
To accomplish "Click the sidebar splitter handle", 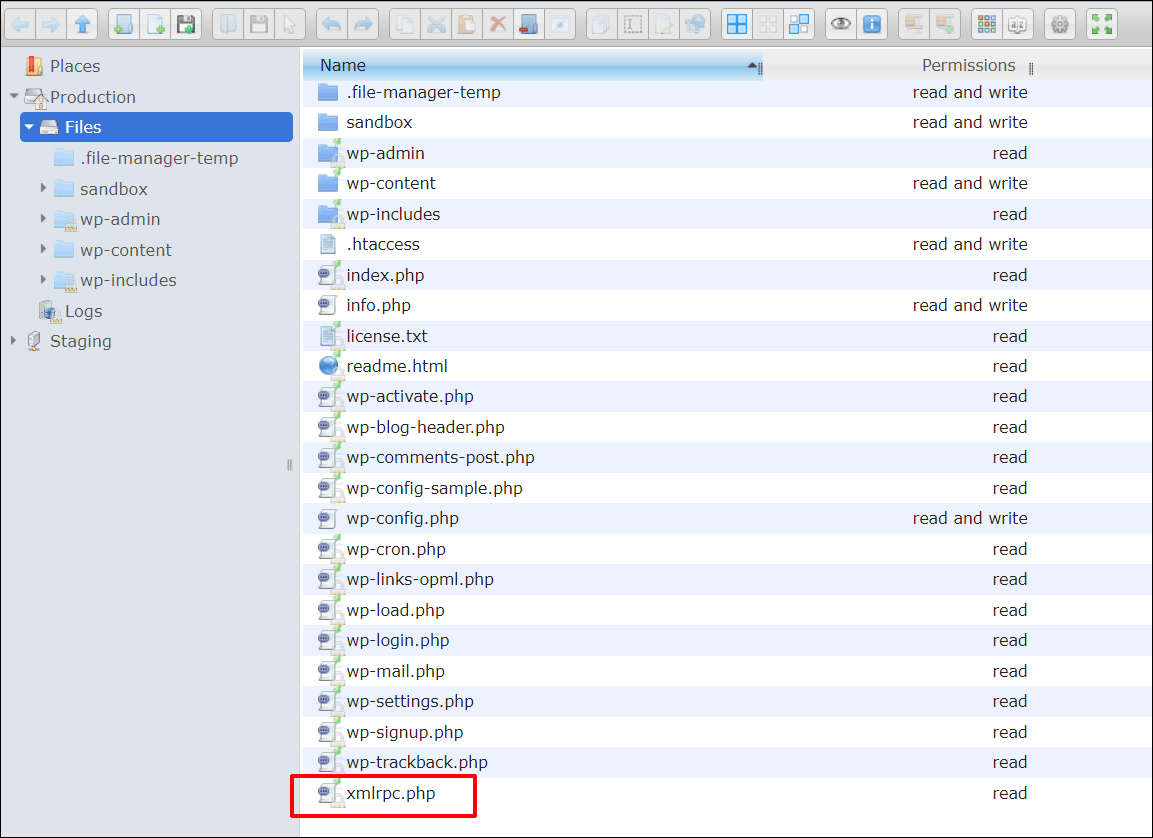I will point(290,465).
